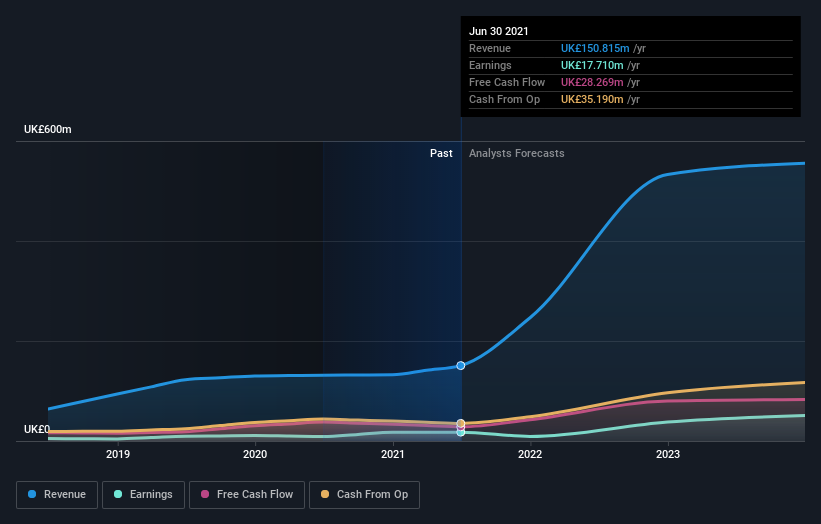Click the blue Revenue data point marker
Image resolution: width=821 pixels, height=524 pixels.
[461, 365]
